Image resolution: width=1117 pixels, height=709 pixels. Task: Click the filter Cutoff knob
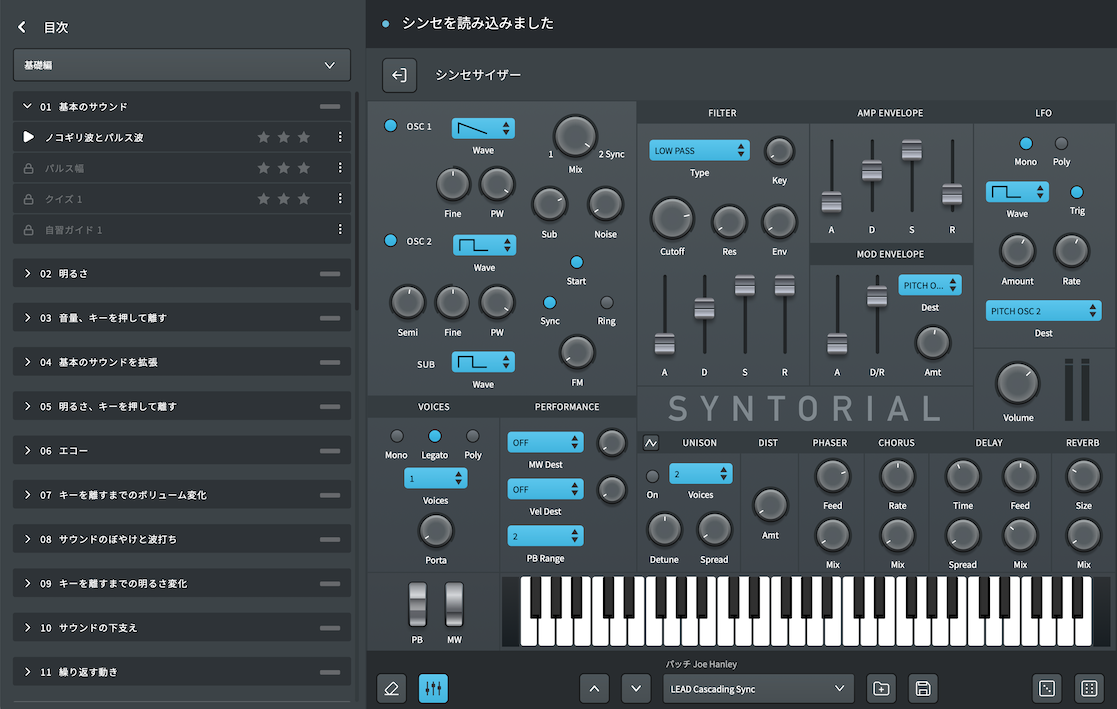[672, 219]
